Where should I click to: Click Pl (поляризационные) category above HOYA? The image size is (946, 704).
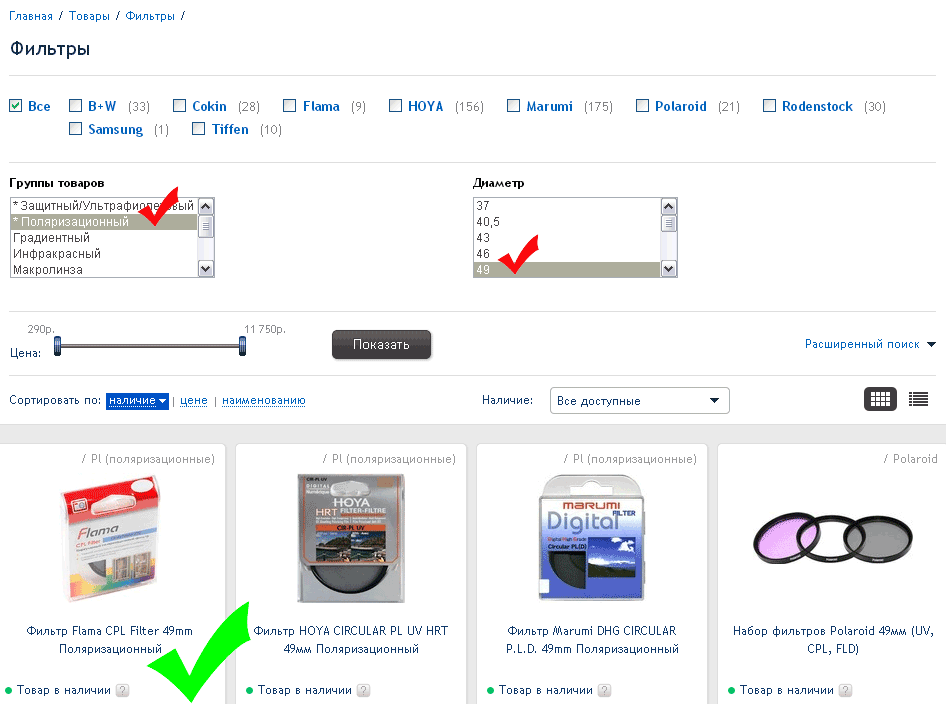pyautogui.click(x=394, y=459)
